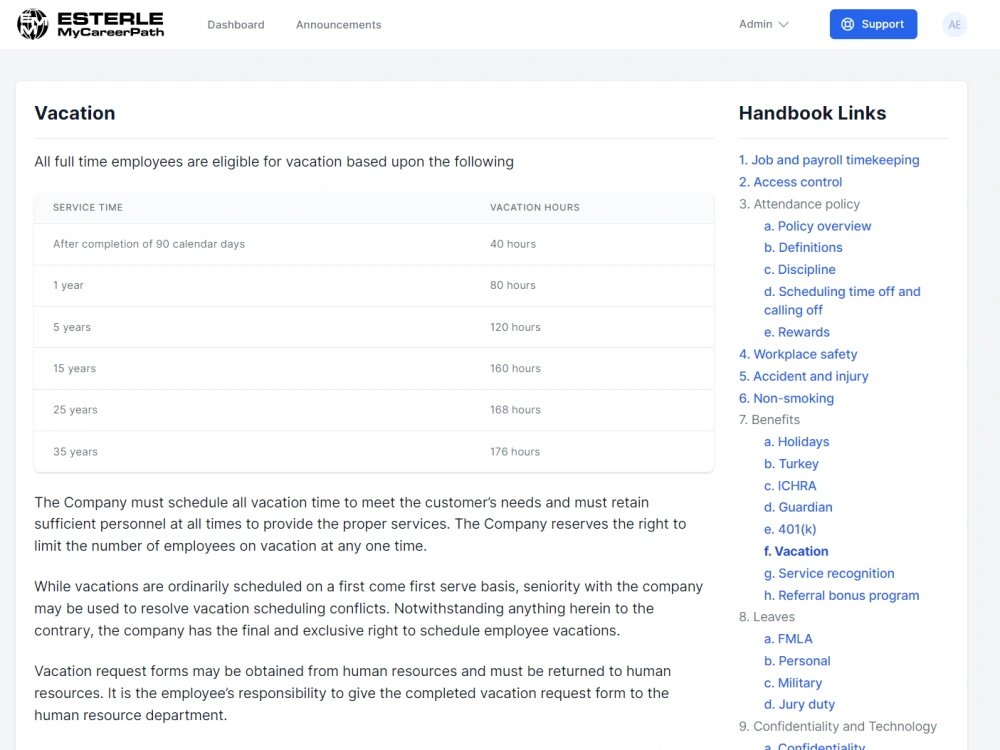Select the '1 year' table cell
Screen dimensions: 1000x750
click(x=68, y=285)
